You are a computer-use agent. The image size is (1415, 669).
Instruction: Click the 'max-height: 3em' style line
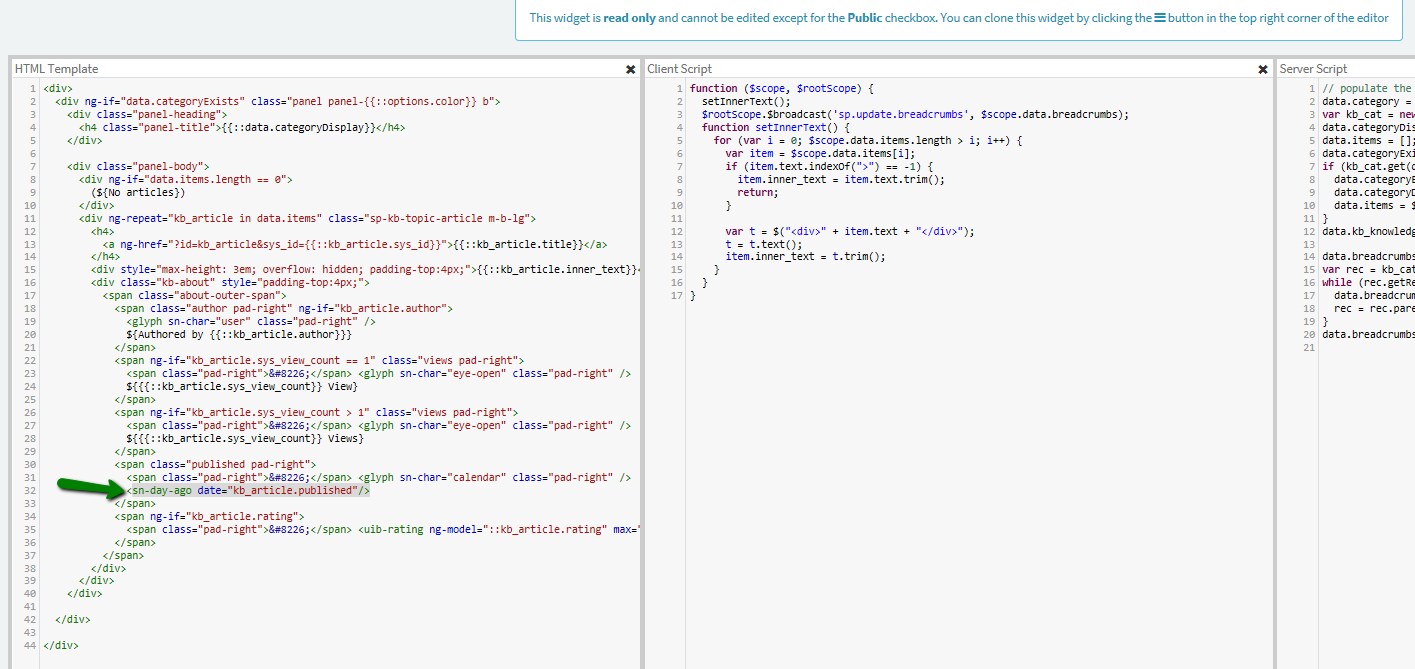365,270
